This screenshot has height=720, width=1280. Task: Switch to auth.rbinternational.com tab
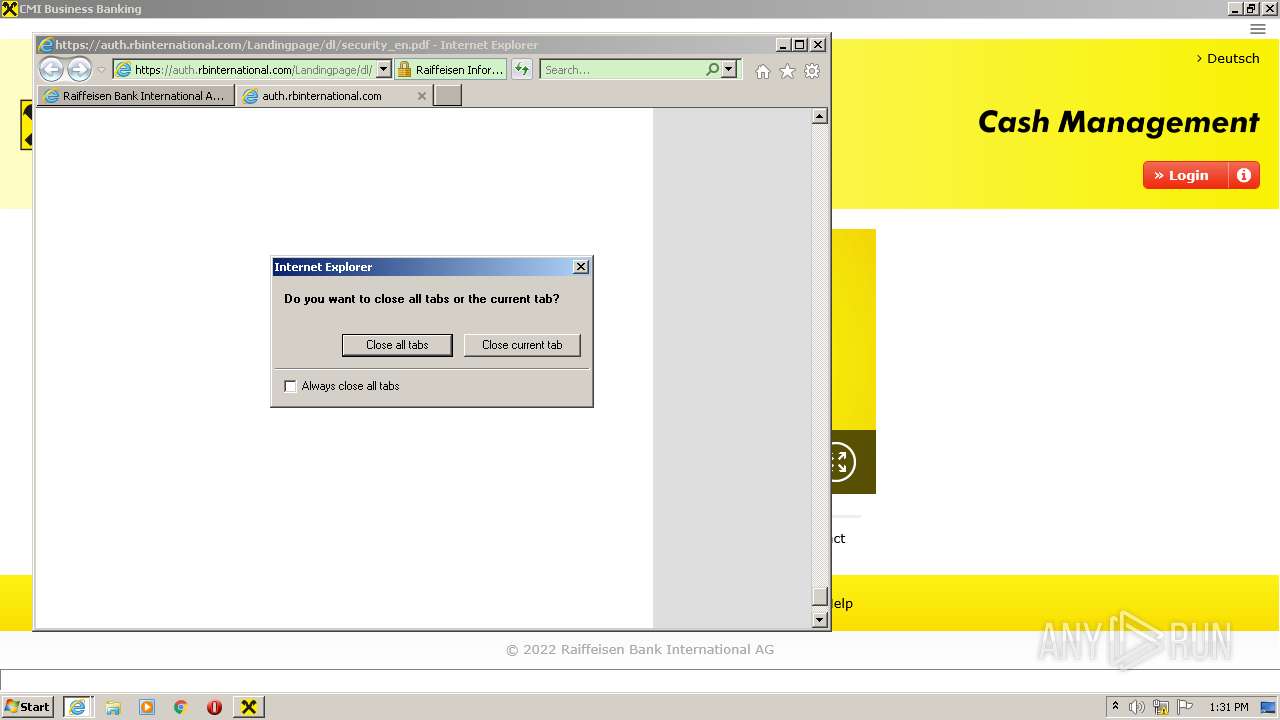click(x=334, y=96)
